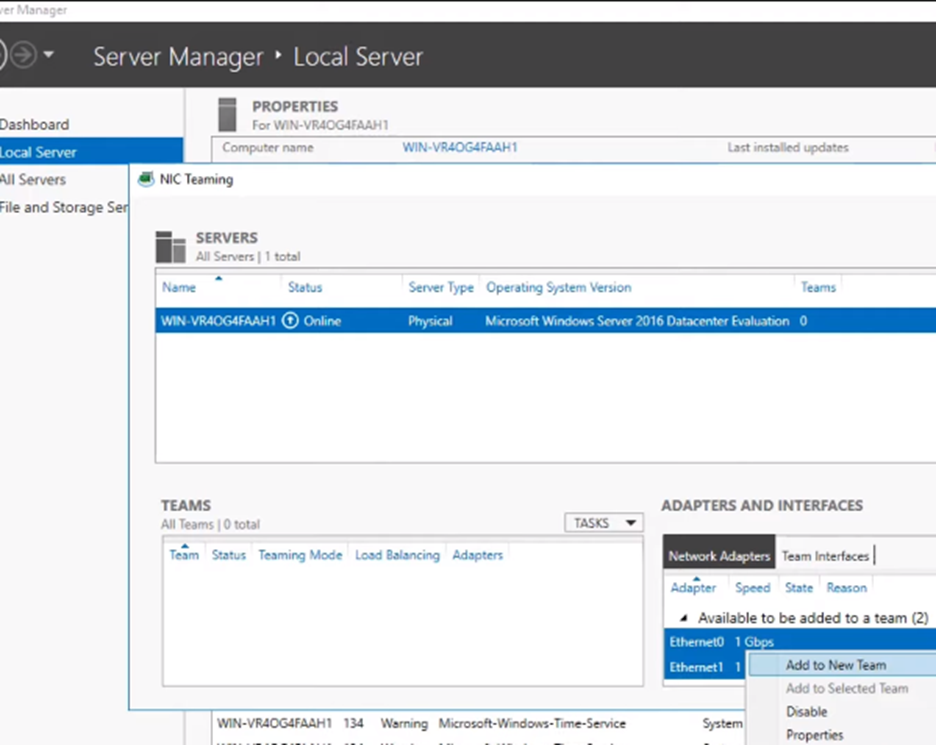Click the NIC Teaming window icon
Screen dimensions: 936x745
pyautogui.click(x=146, y=179)
